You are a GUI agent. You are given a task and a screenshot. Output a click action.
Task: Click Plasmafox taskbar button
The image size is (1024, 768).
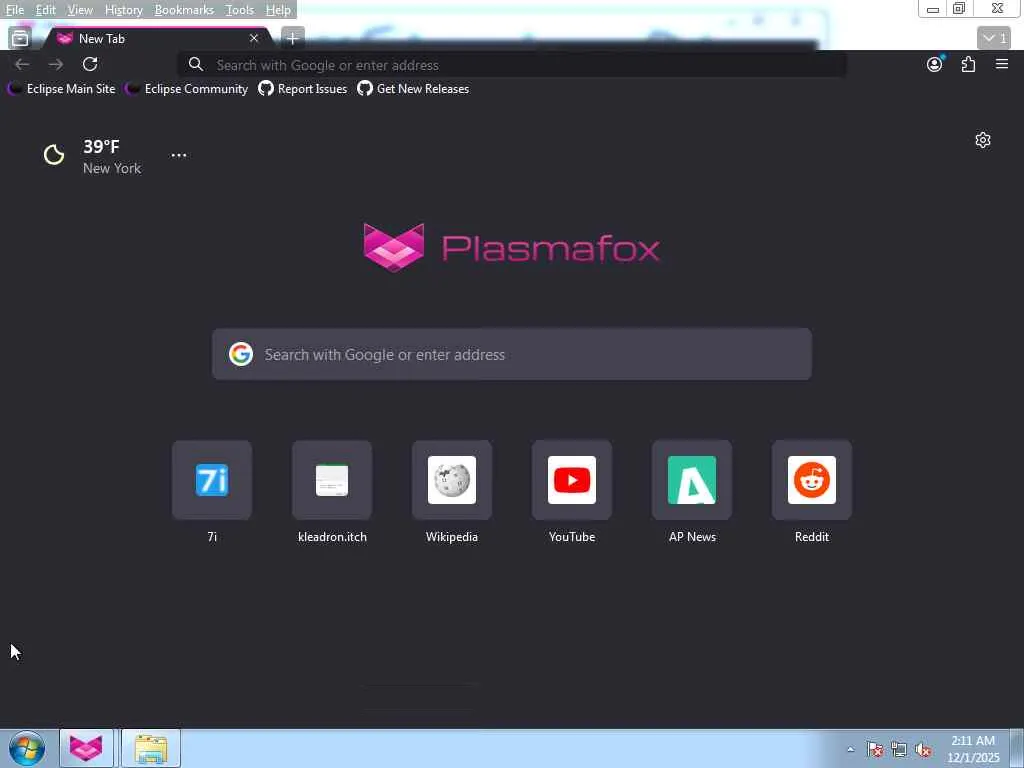(86, 748)
